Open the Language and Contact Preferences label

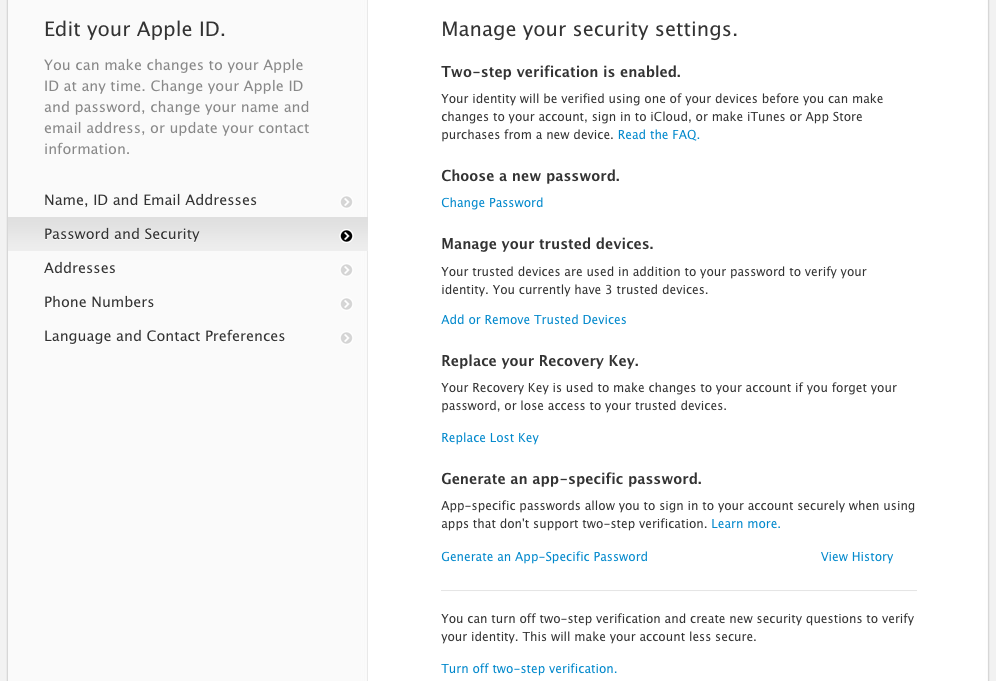(164, 336)
